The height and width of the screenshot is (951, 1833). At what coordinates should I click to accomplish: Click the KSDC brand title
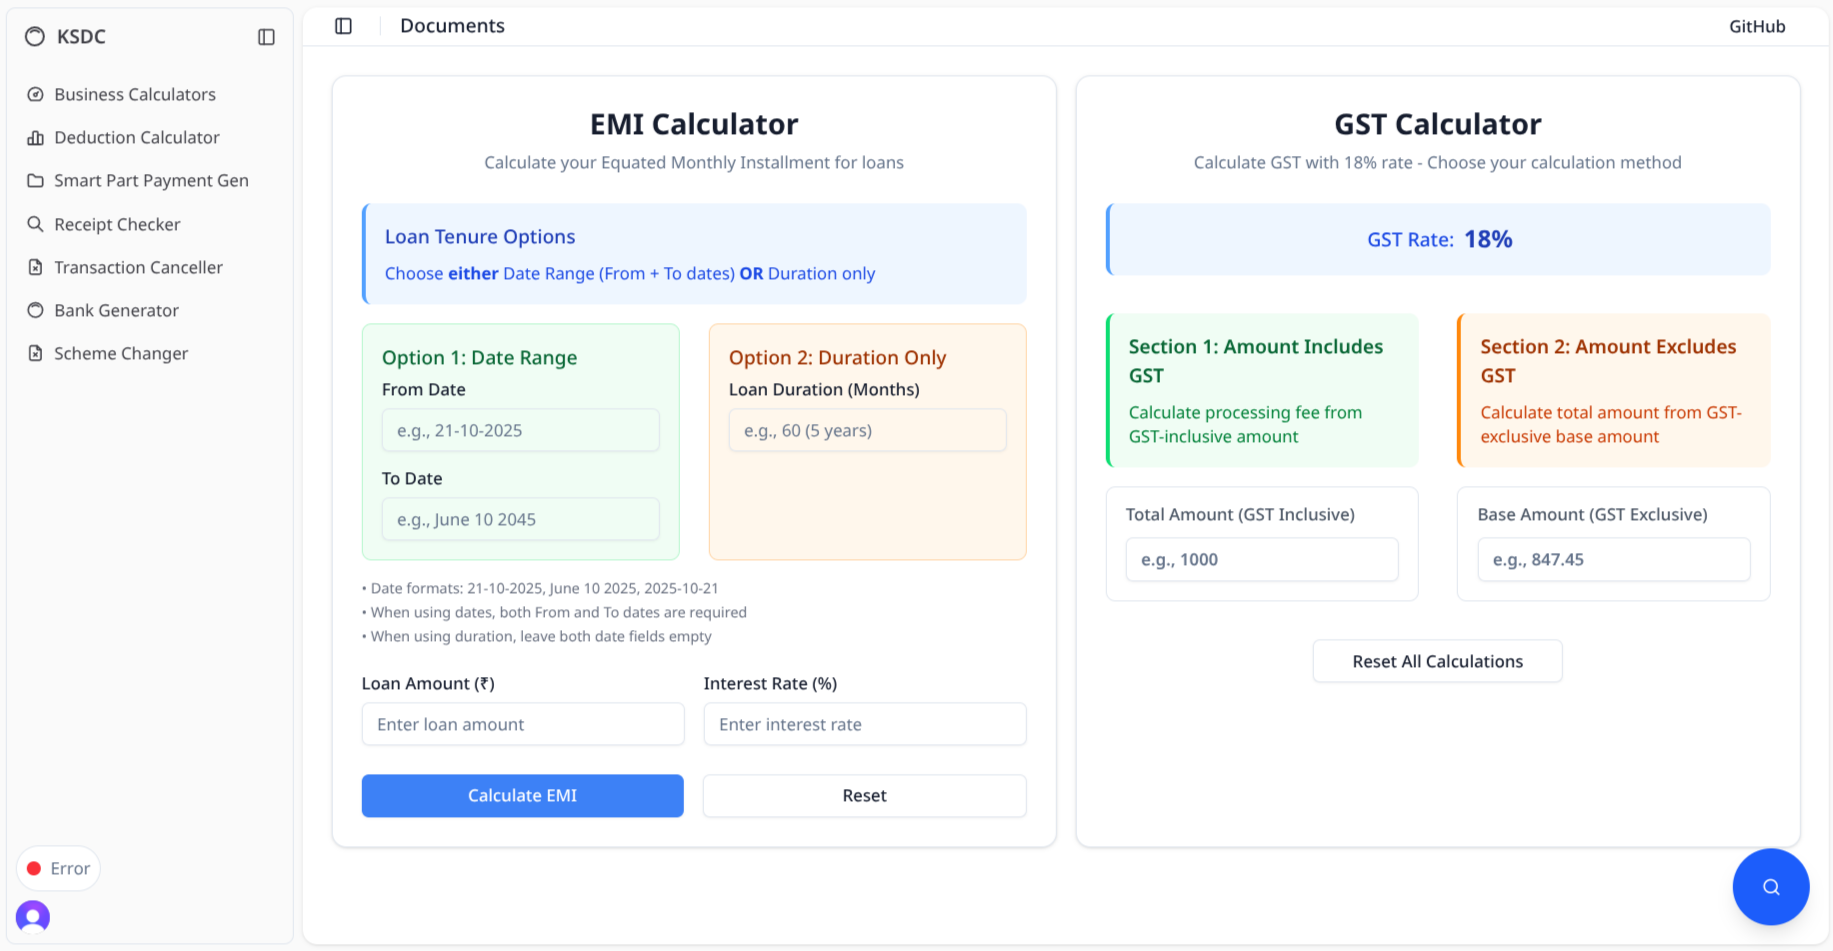(x=81, y=37)
